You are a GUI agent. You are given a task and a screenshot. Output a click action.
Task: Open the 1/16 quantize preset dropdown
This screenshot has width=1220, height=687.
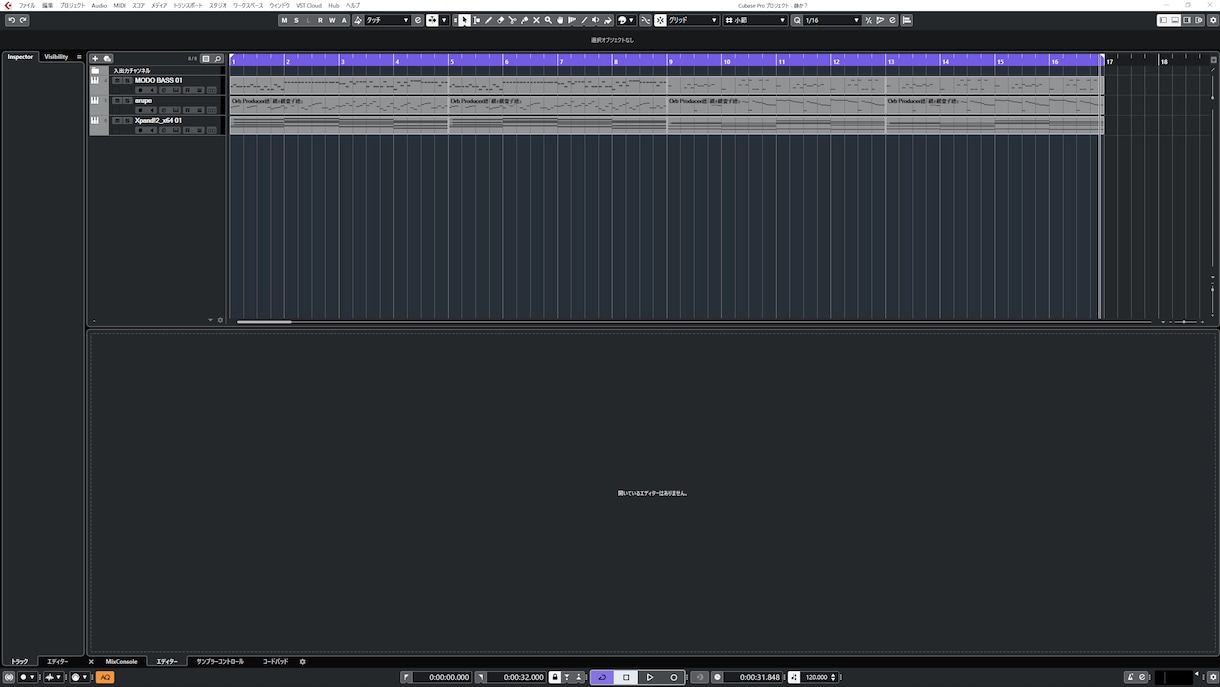(x=832, y=20)
